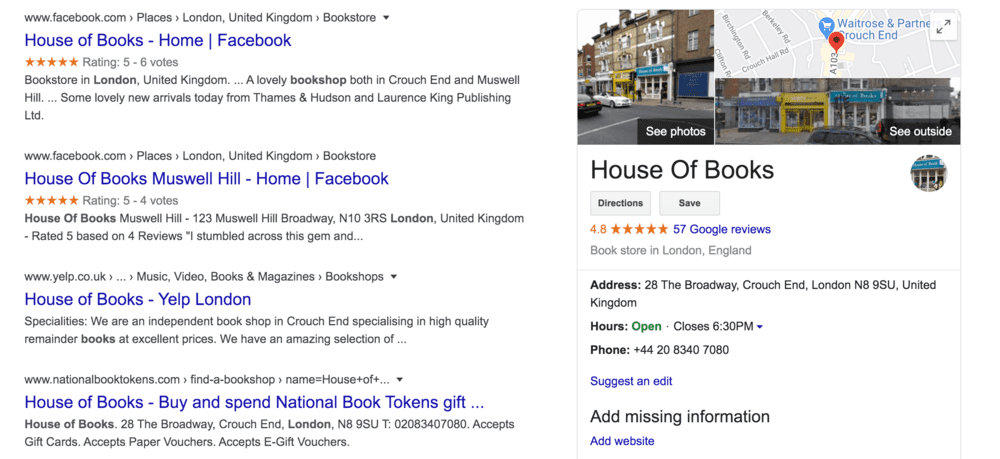Click the 4.8 rating number
This screenshot has width=1000, height=459.
598,230
